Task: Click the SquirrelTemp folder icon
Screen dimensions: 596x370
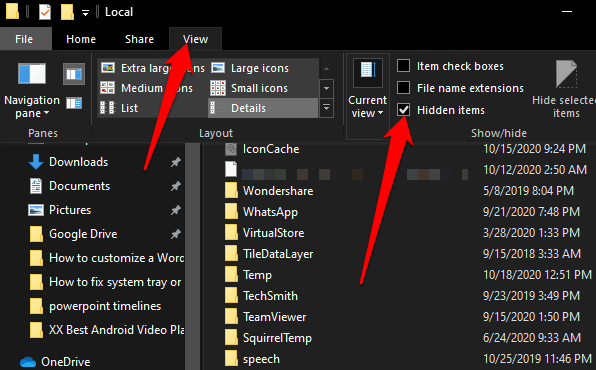Action: click(x=231, y=338)
